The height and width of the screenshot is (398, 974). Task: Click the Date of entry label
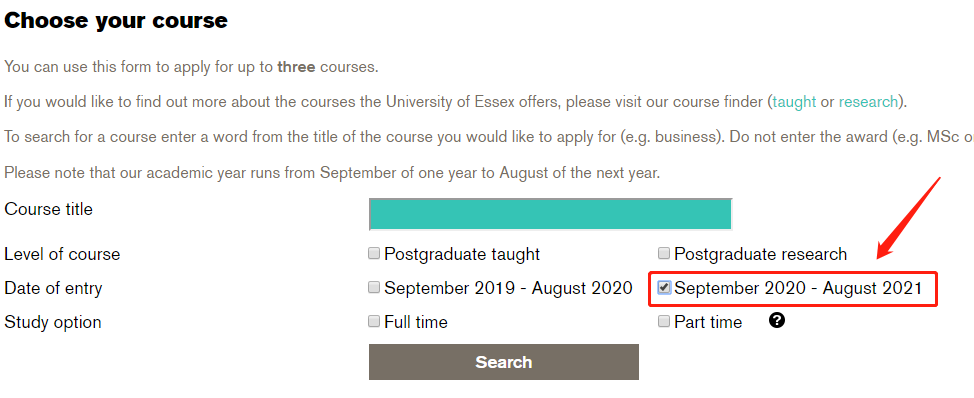click(x=53, y=289)
